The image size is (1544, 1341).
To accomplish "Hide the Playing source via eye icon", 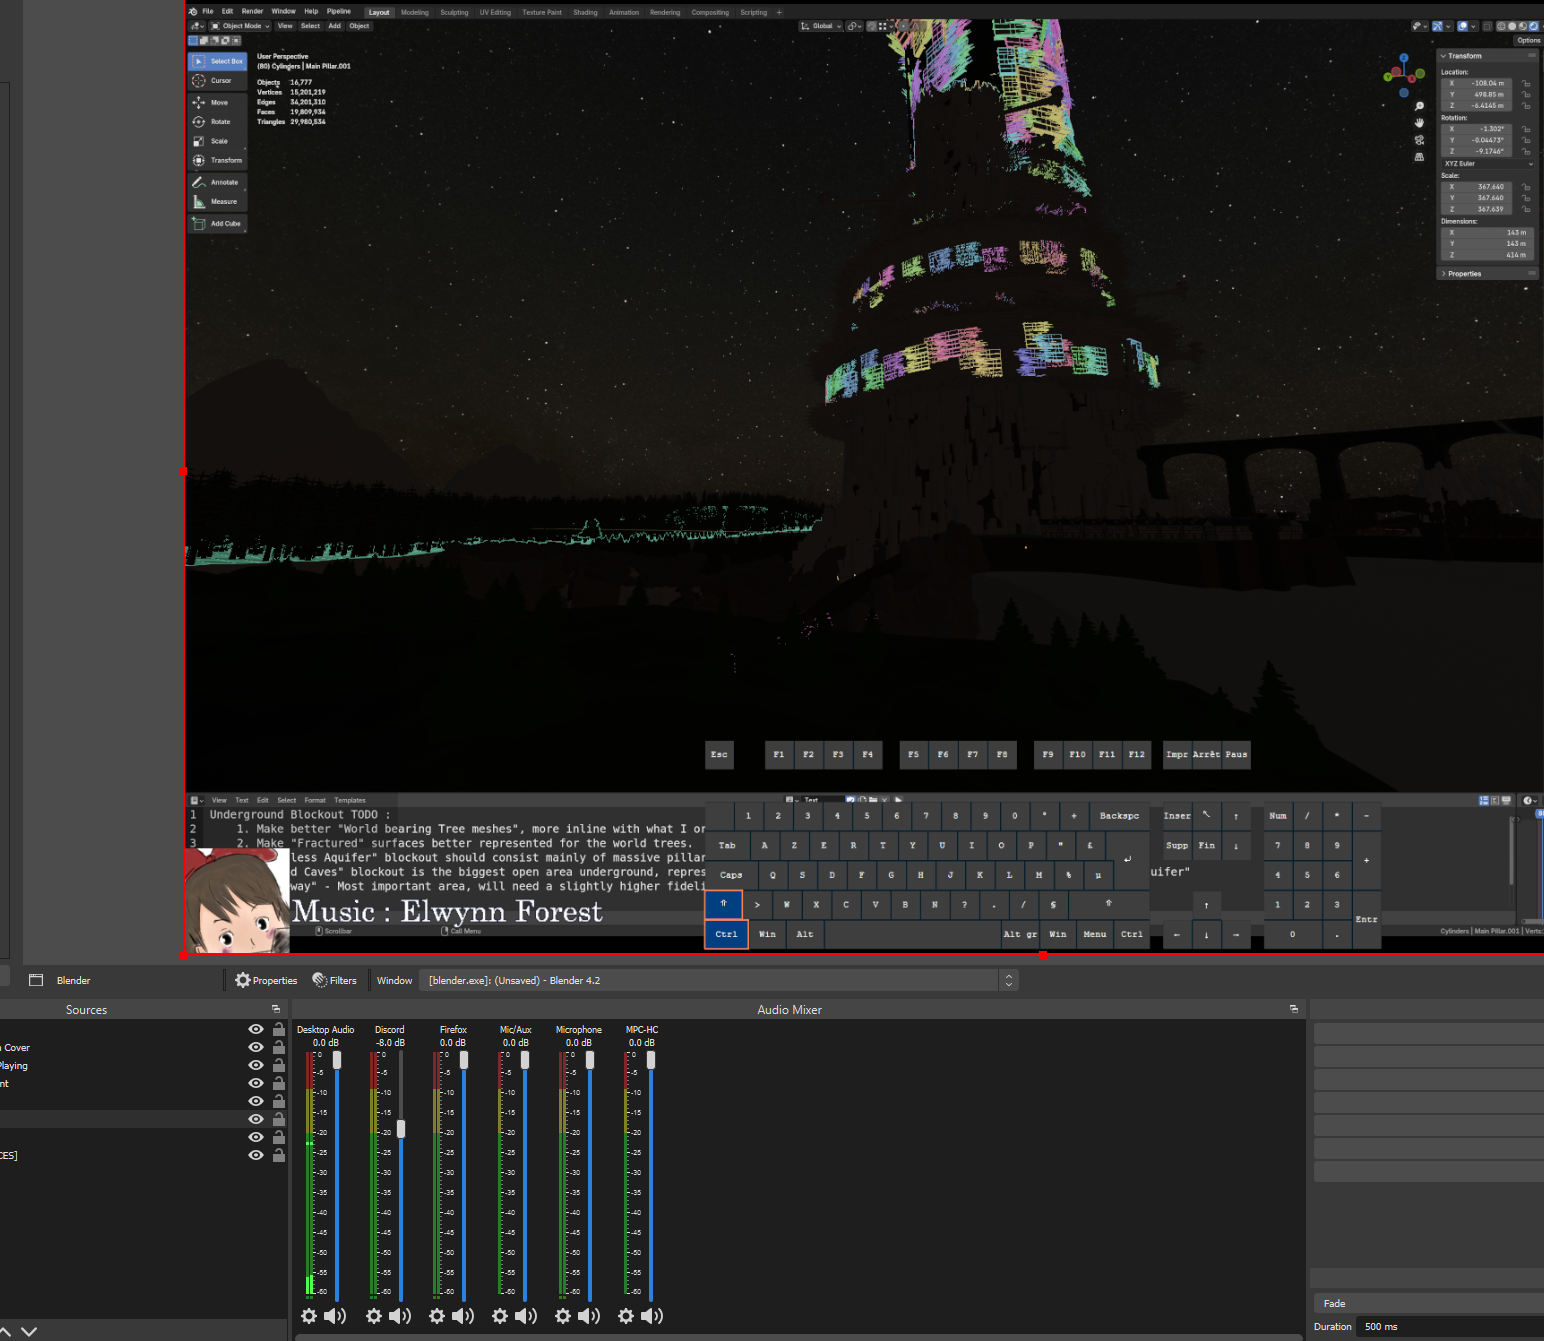I will click(x=256, y=1065).
